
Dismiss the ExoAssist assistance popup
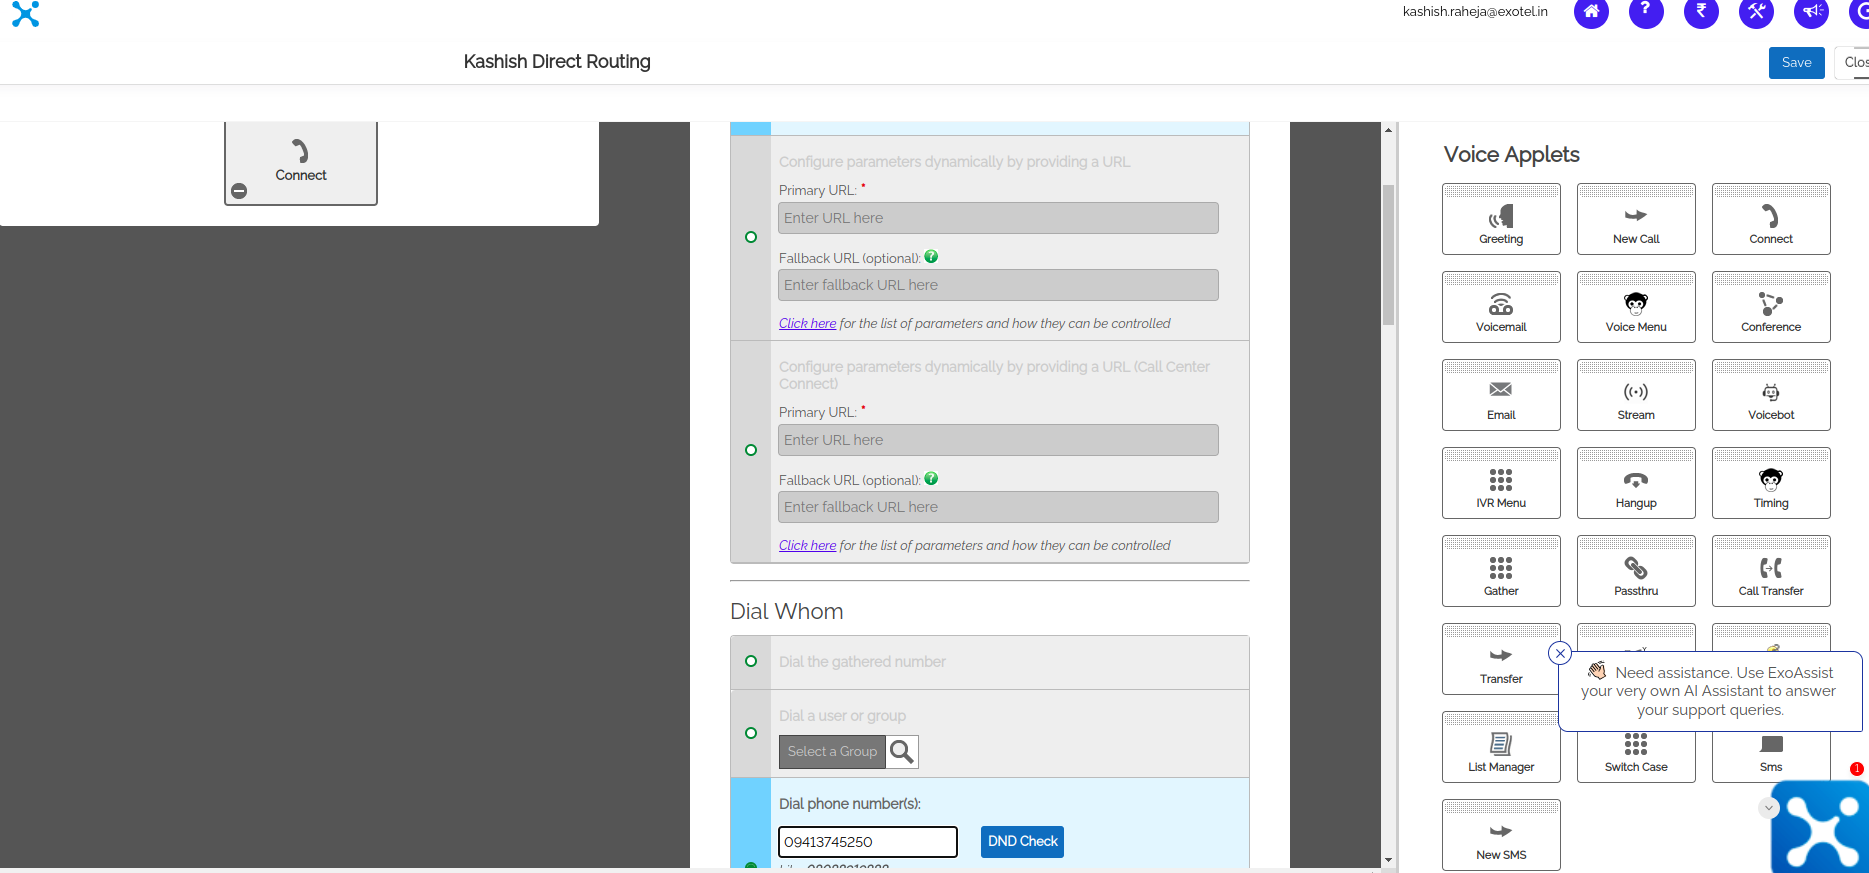pyautogui.click(x=1560, y=653)
